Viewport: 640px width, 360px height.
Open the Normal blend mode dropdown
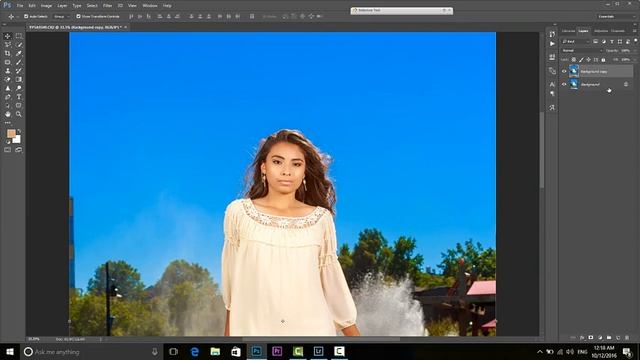582,51
